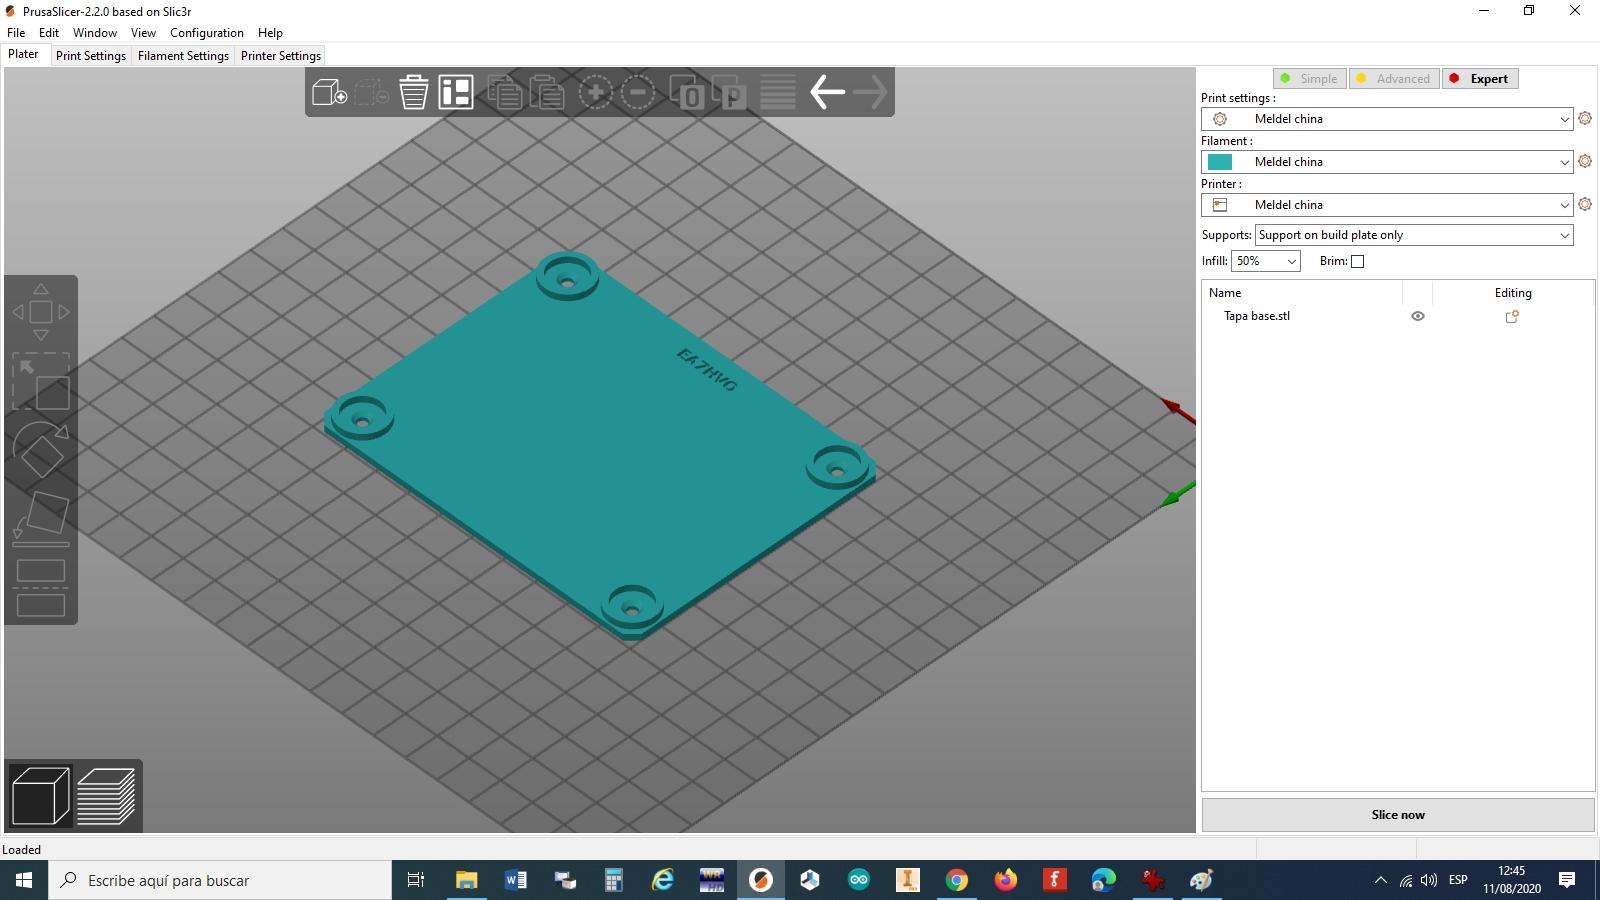1600x900 pixels.
Task: Open the File menu
Action: click(x=16, y=33)
